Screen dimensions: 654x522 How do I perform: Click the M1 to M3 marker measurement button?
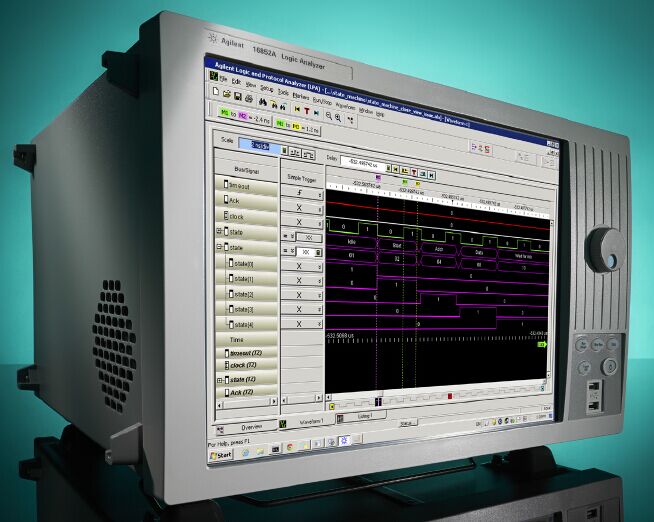(297, 128)
